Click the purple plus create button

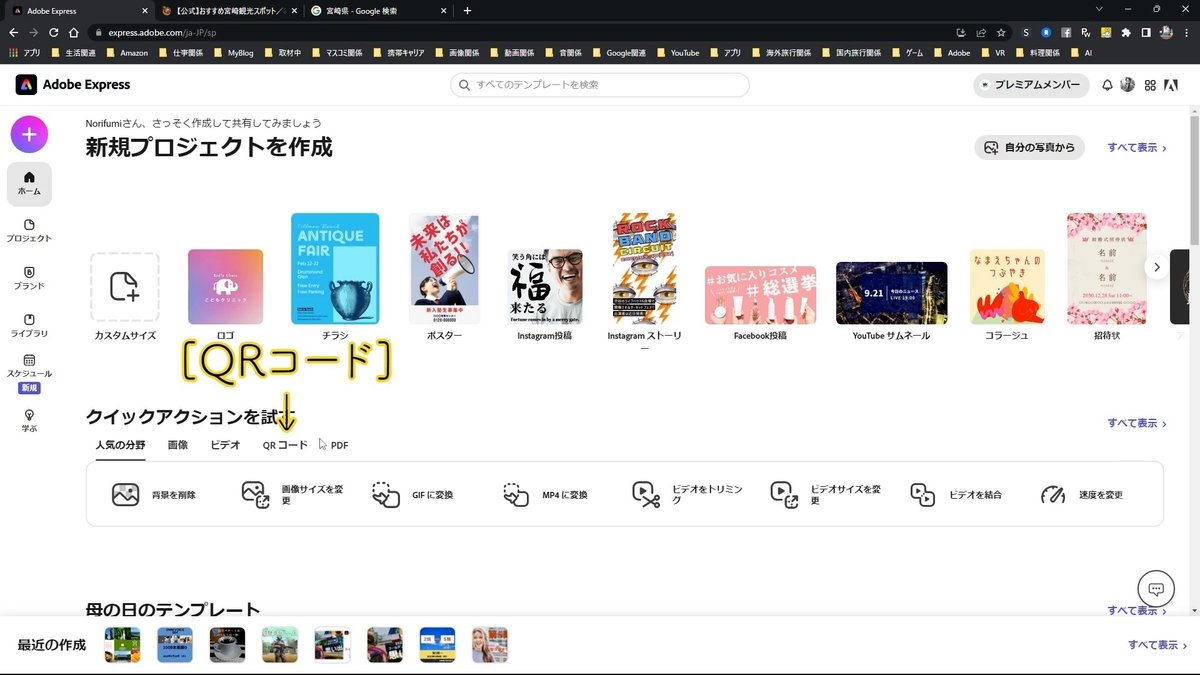29,134
